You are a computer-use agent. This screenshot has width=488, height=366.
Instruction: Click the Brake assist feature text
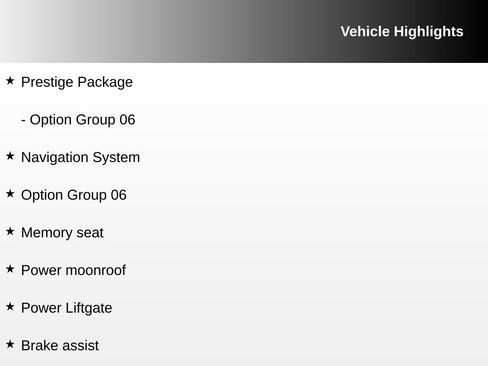coord(60,346)
